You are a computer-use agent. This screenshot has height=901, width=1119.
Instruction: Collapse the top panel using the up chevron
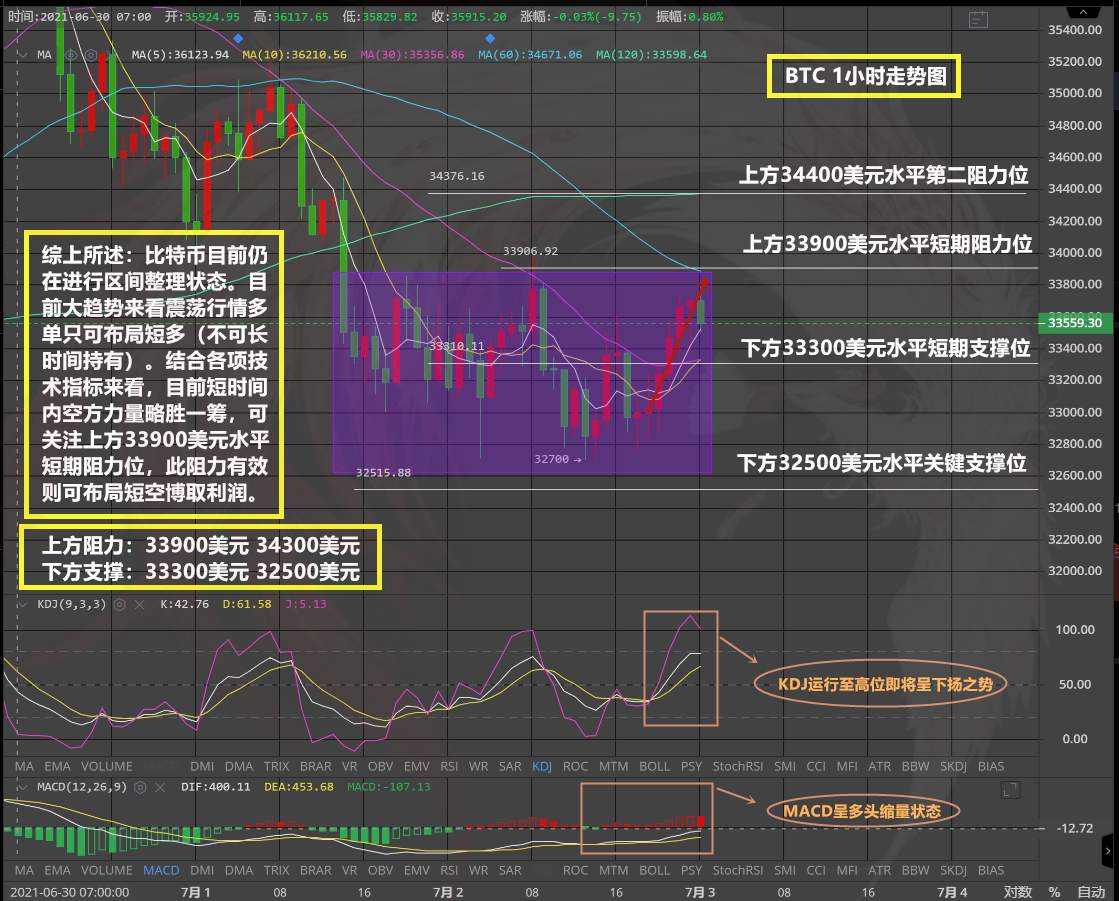pos(1083,12)
